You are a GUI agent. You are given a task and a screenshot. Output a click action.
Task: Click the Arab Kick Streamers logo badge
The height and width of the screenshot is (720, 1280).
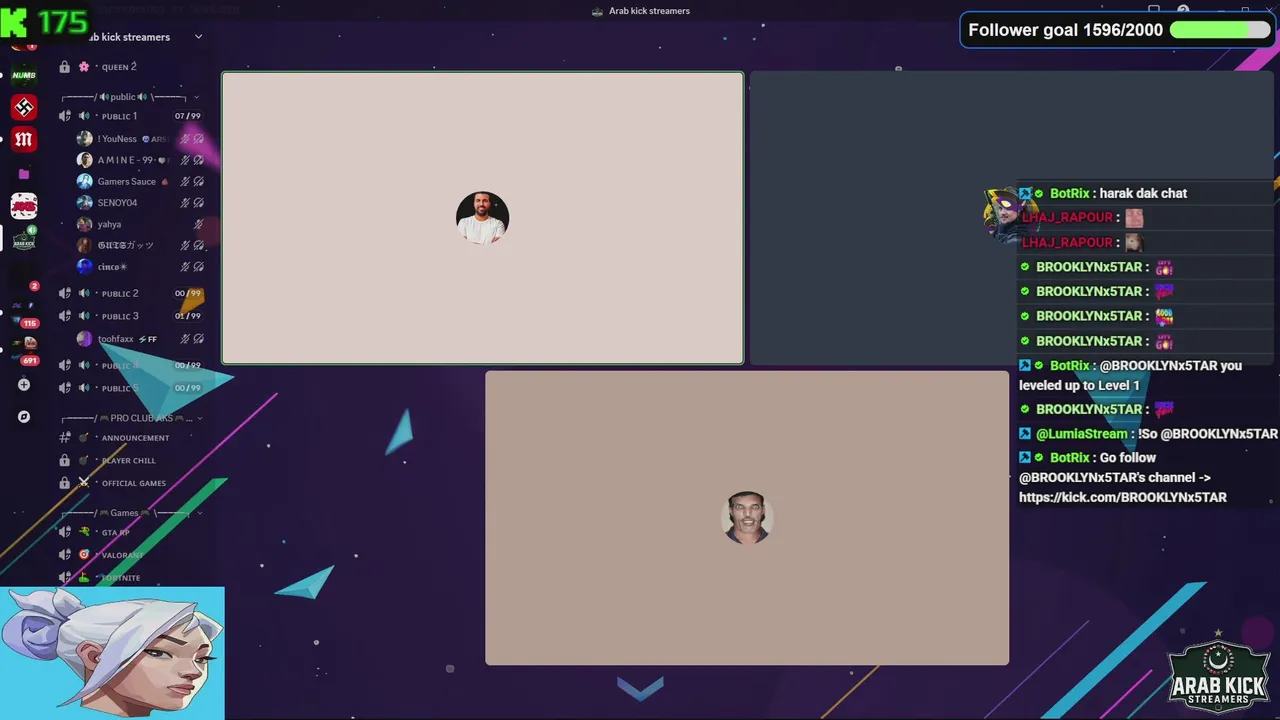tap(1218, 672)
